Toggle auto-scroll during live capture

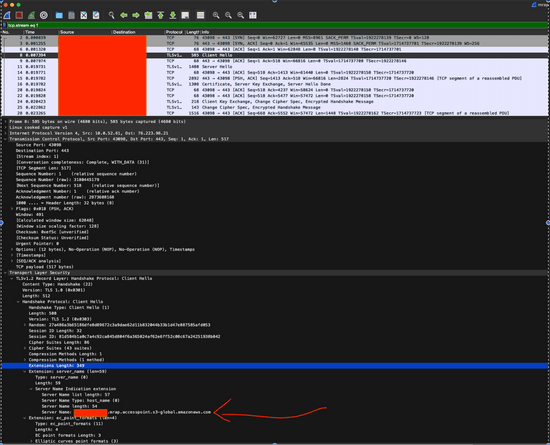[185, 15]
